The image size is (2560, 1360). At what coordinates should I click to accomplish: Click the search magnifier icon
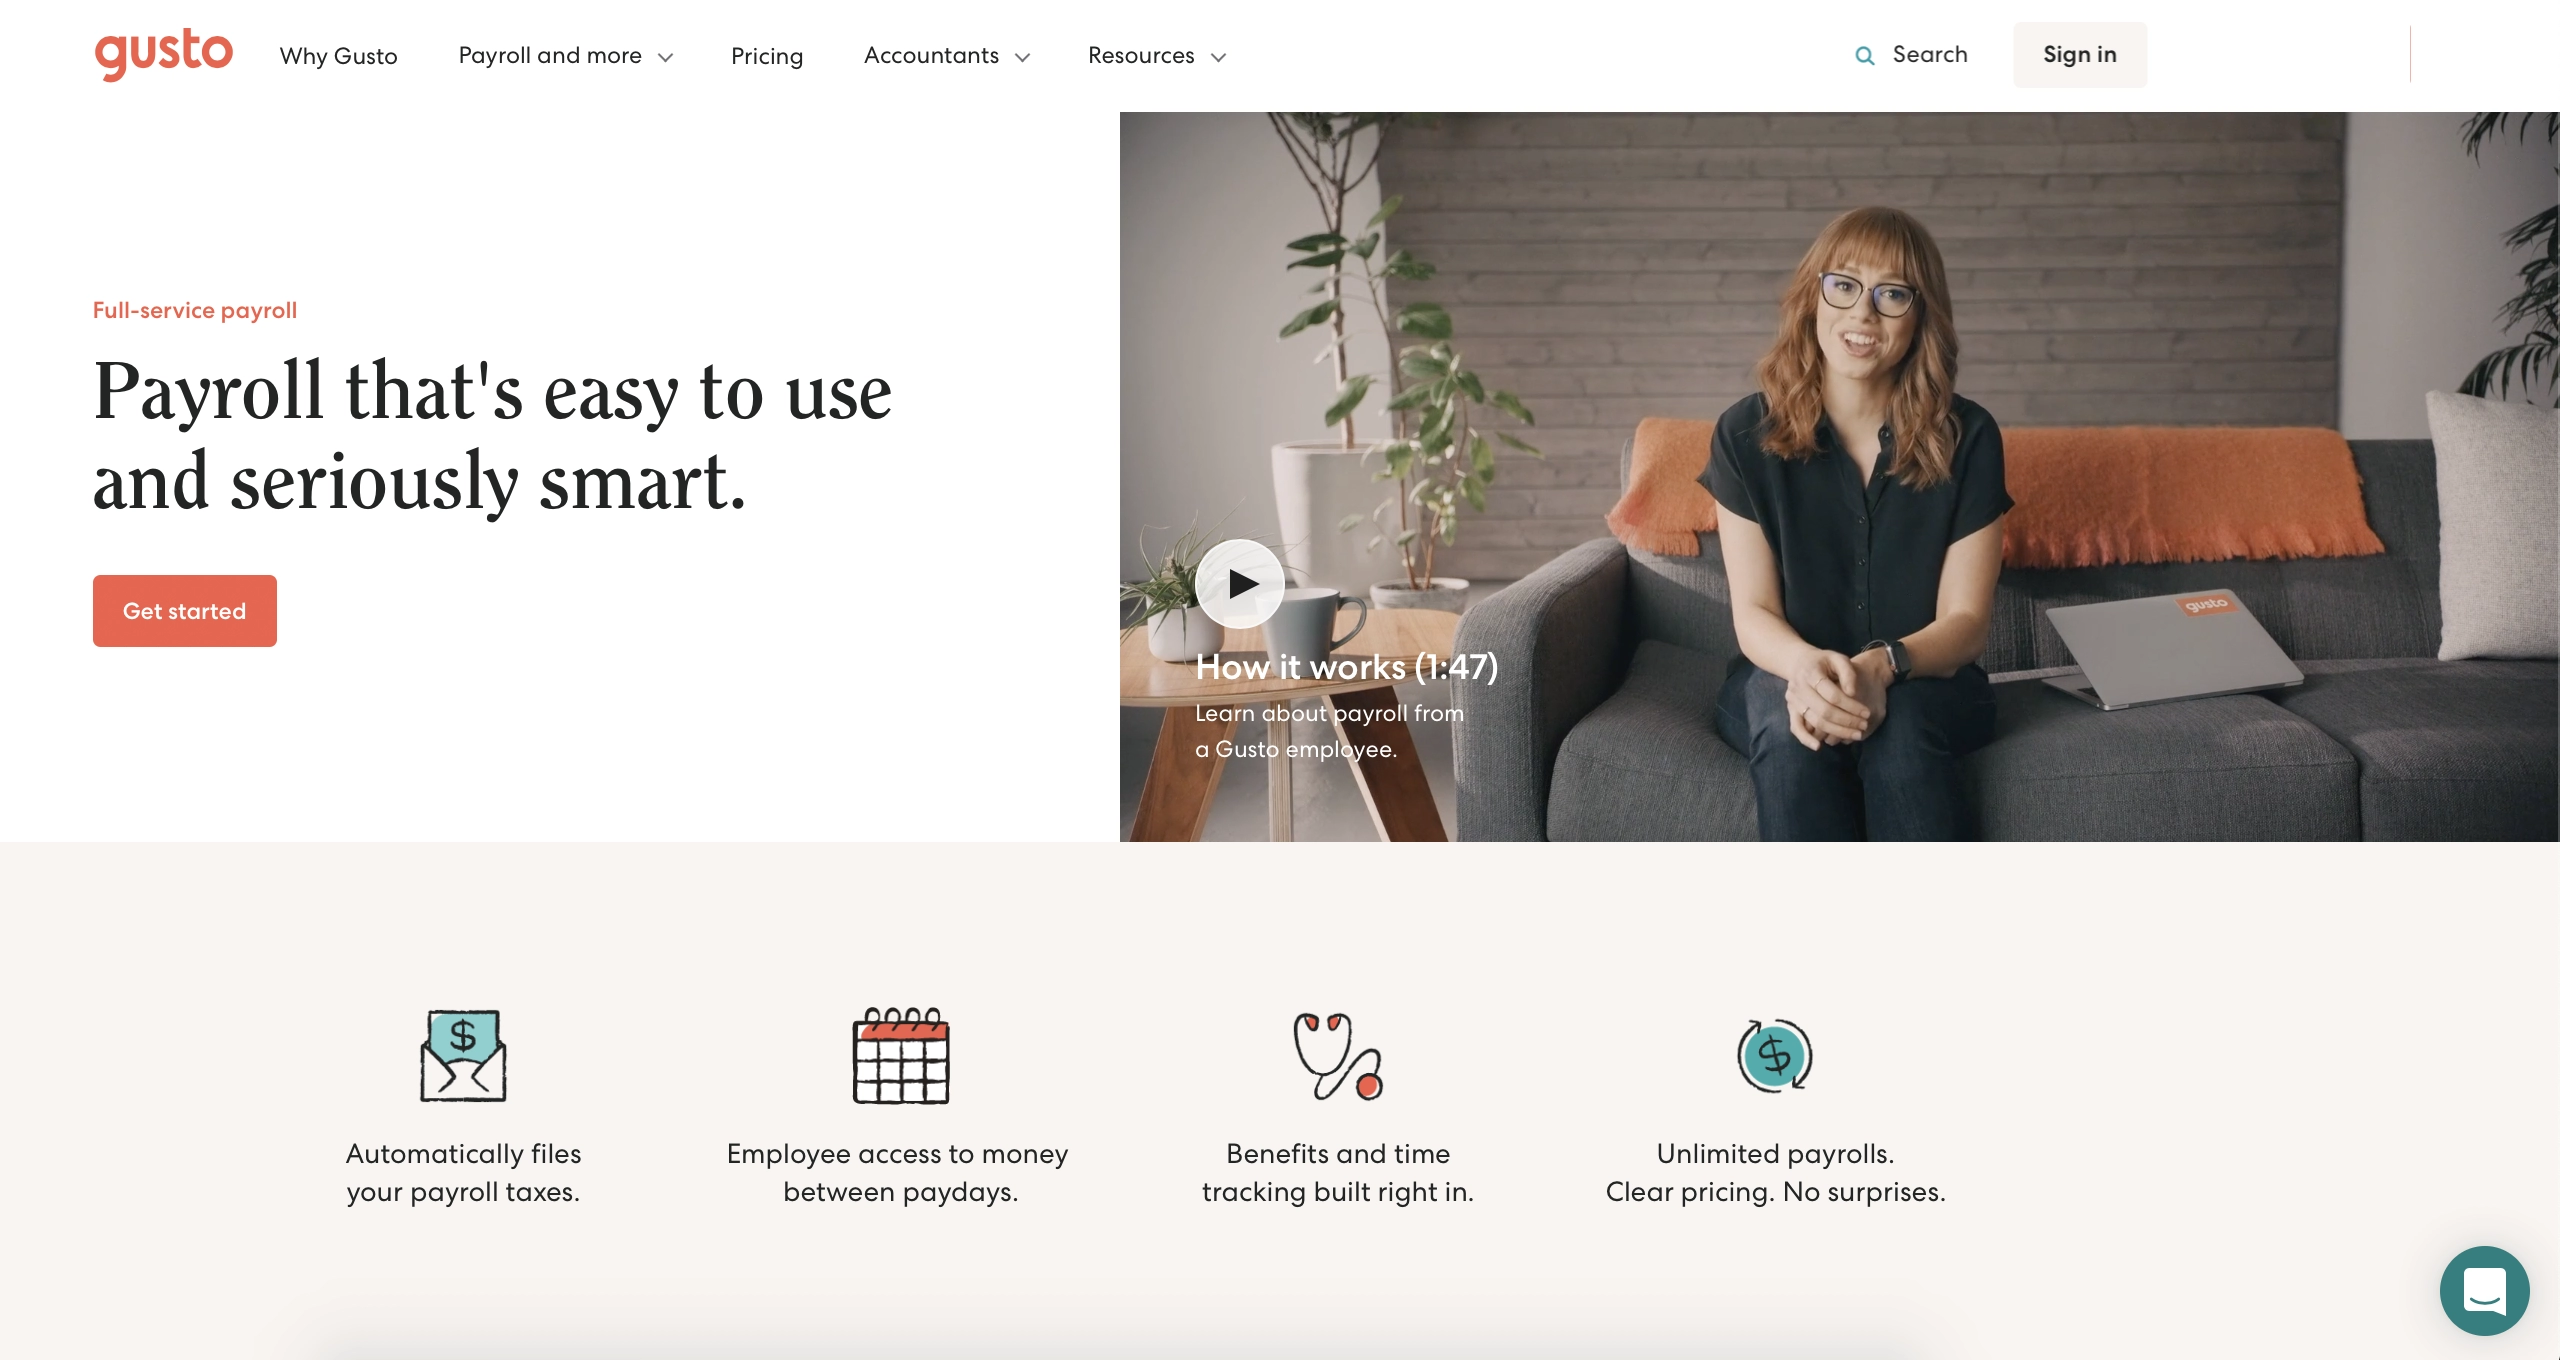pos(1864,56)
